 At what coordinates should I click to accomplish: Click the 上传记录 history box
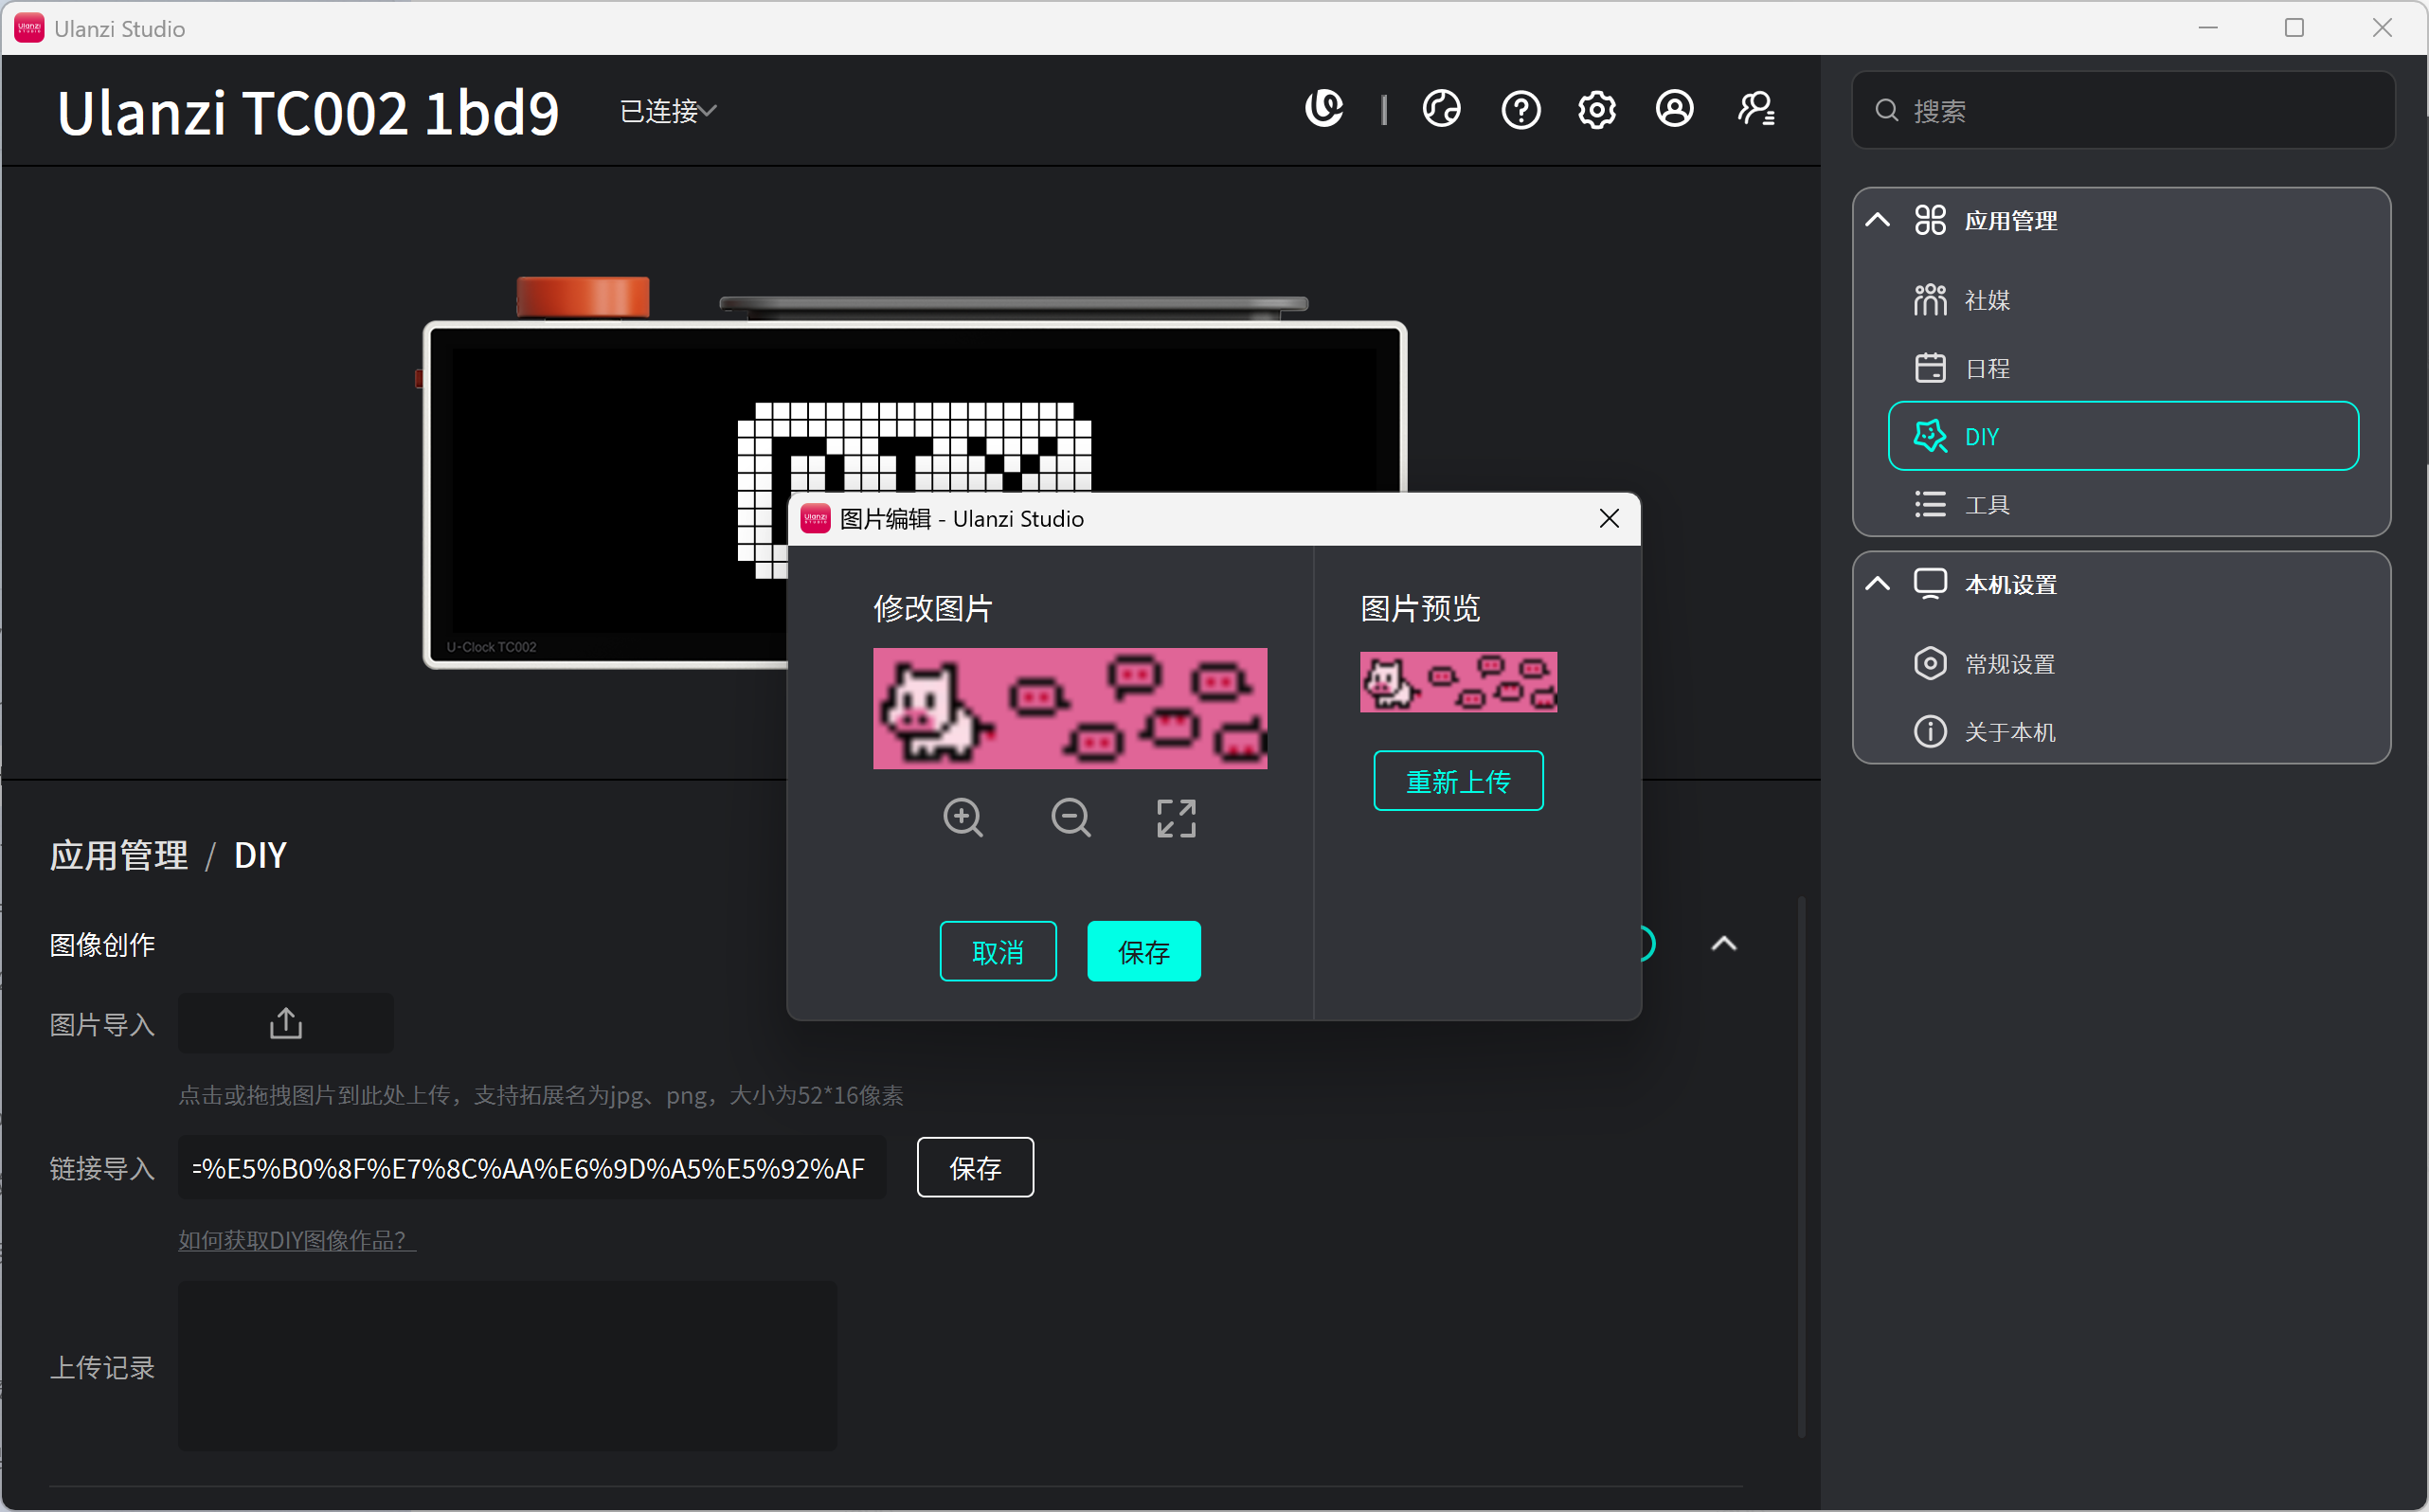pyautogui.click(x=508, y=1366)
